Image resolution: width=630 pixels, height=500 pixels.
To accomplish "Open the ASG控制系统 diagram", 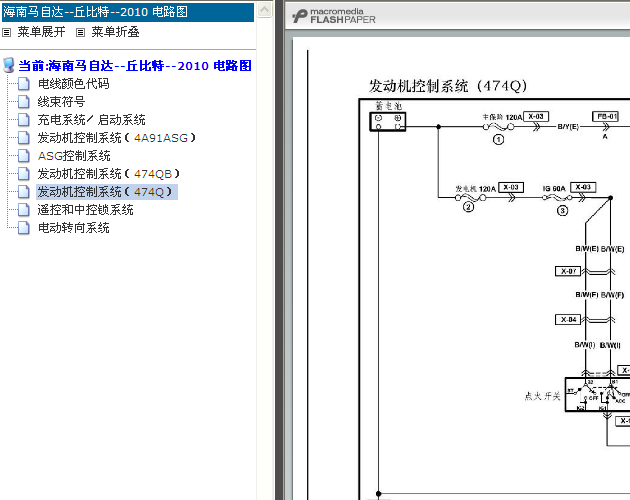I will [74, 156].
